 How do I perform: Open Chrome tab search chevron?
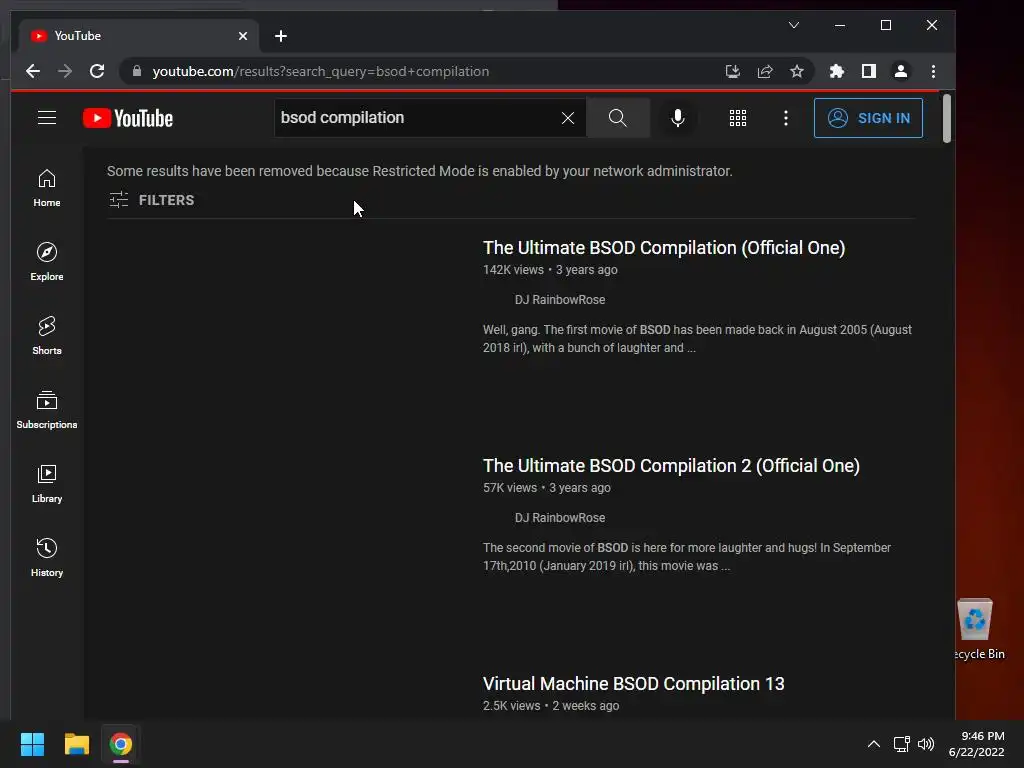pos(793,25)
